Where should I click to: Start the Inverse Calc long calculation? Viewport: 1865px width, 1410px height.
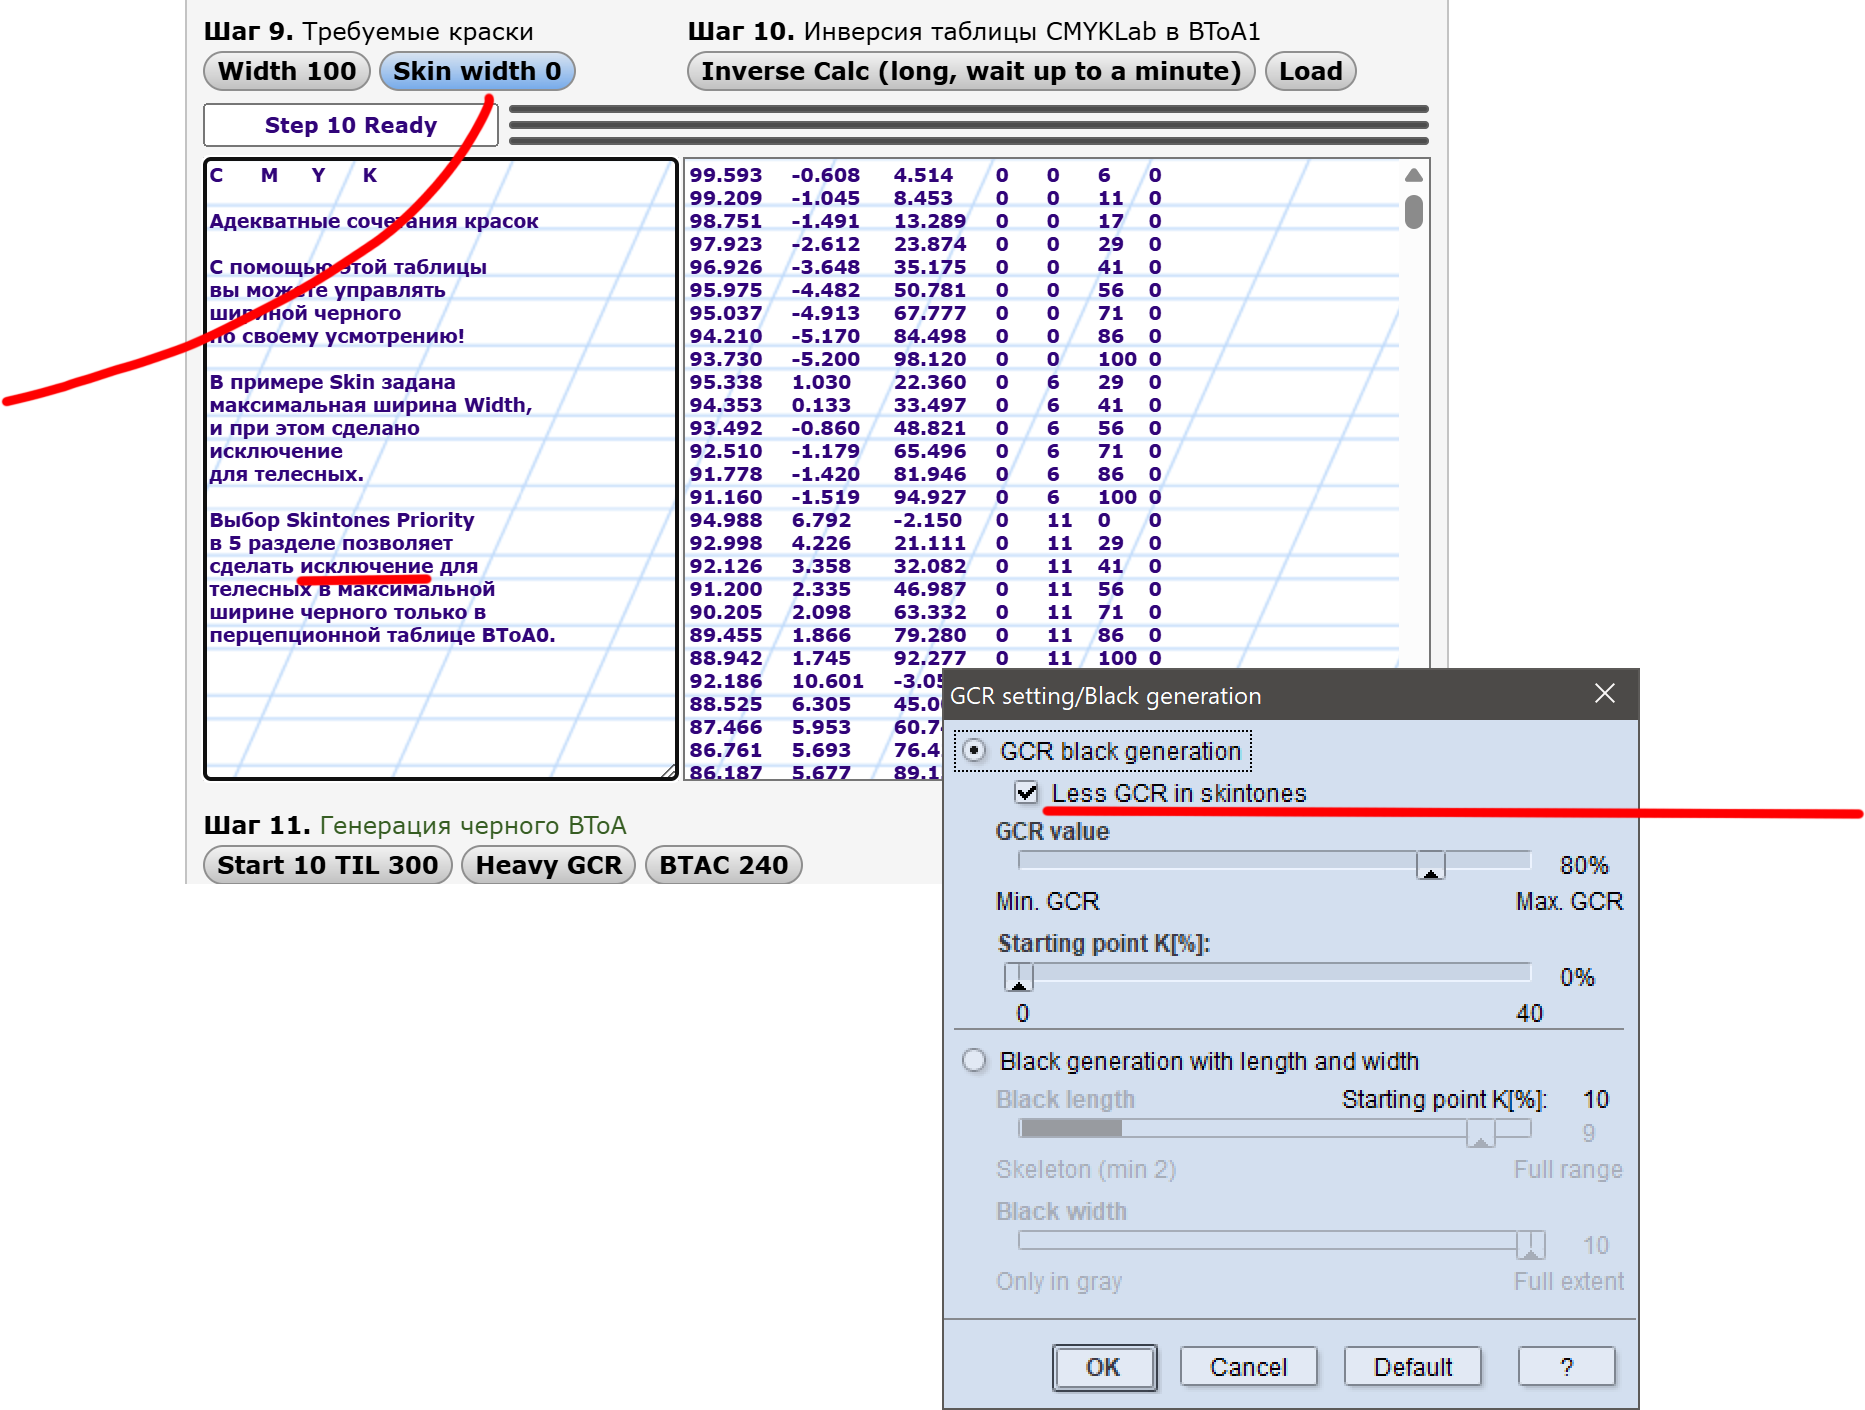pyautogui.click(x=970, y=71)
